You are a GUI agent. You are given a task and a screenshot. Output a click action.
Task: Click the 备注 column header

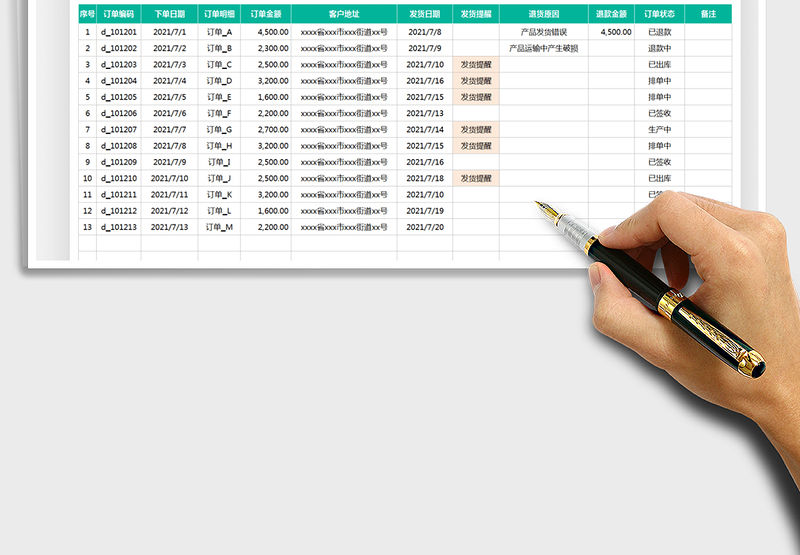click(x=708, y=15)
